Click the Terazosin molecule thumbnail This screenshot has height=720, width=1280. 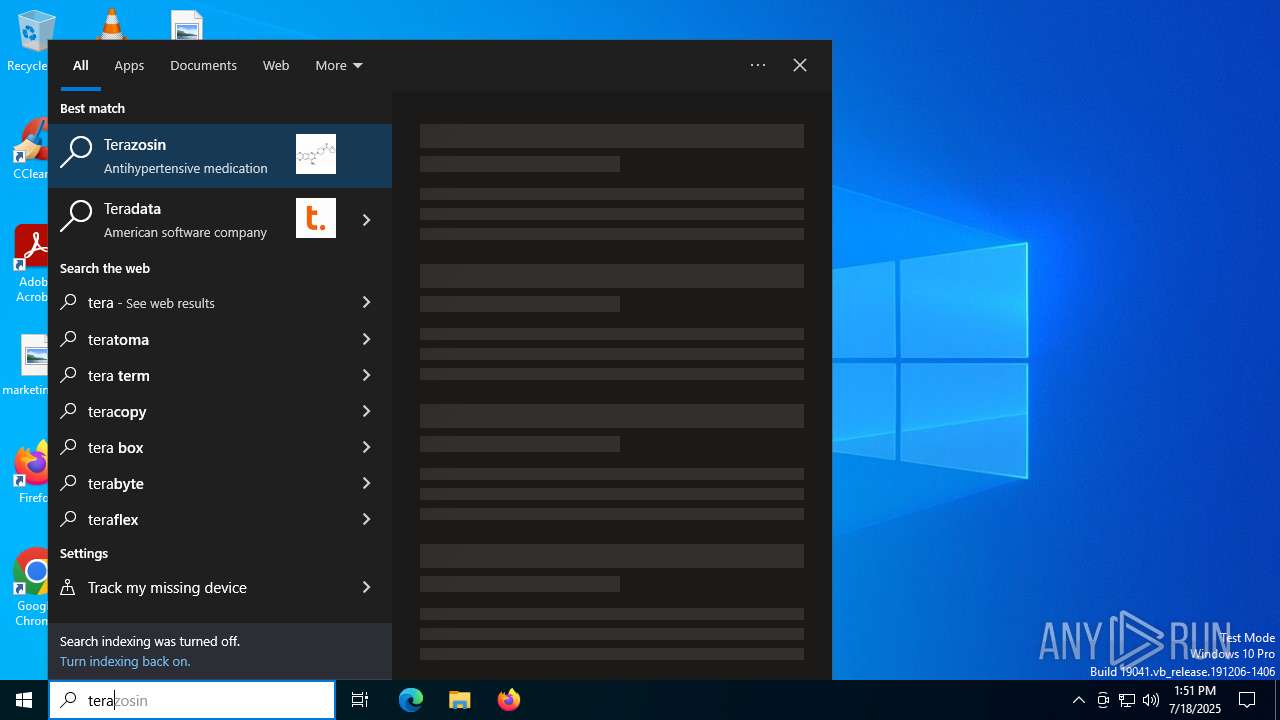(316, 154)
